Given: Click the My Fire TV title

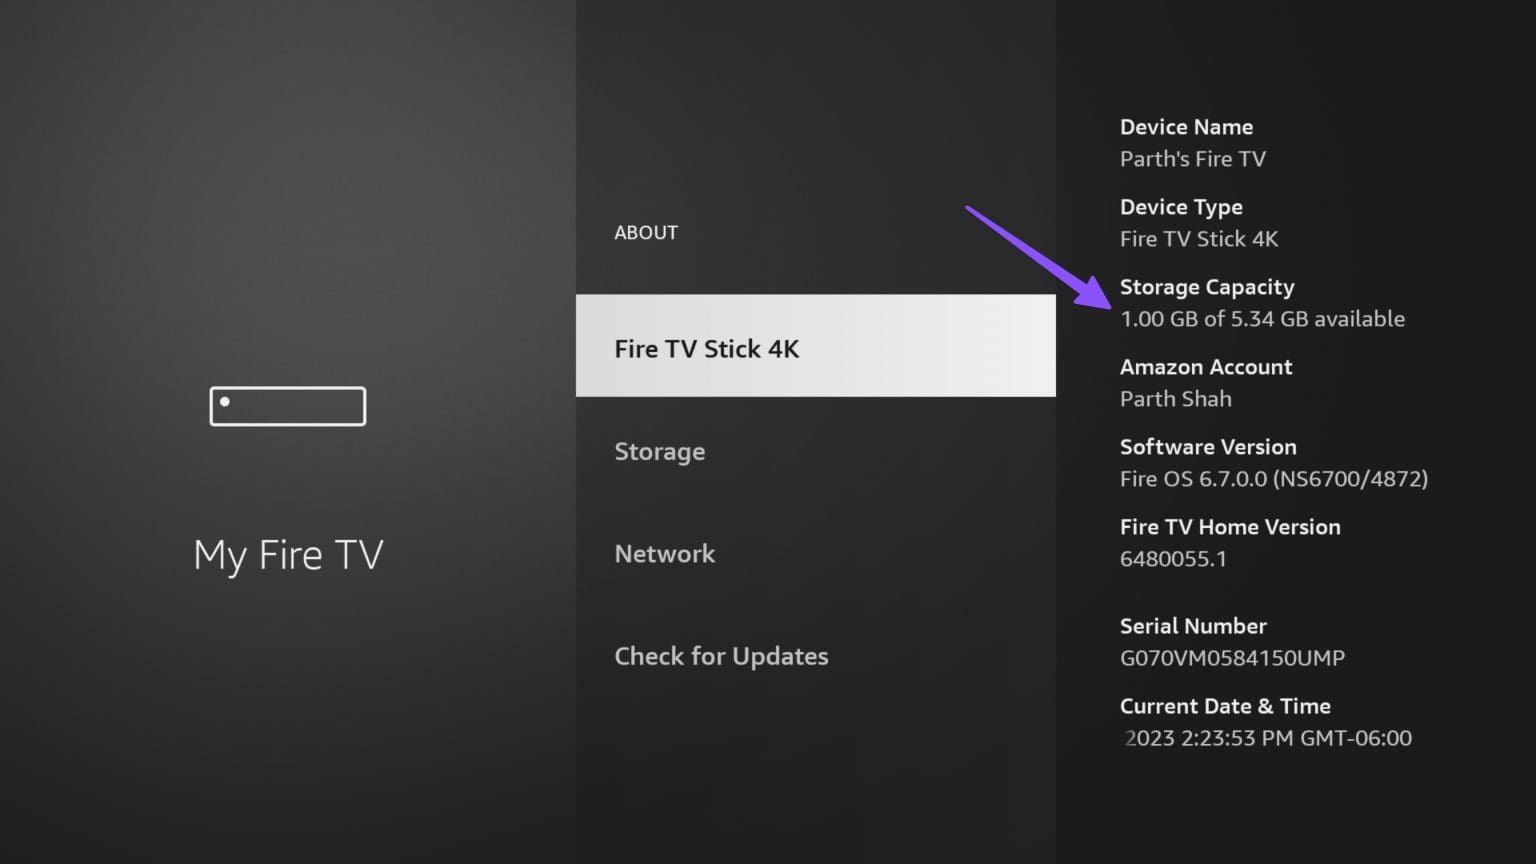Looking at the screenshot, I should [x=288, y=555].
